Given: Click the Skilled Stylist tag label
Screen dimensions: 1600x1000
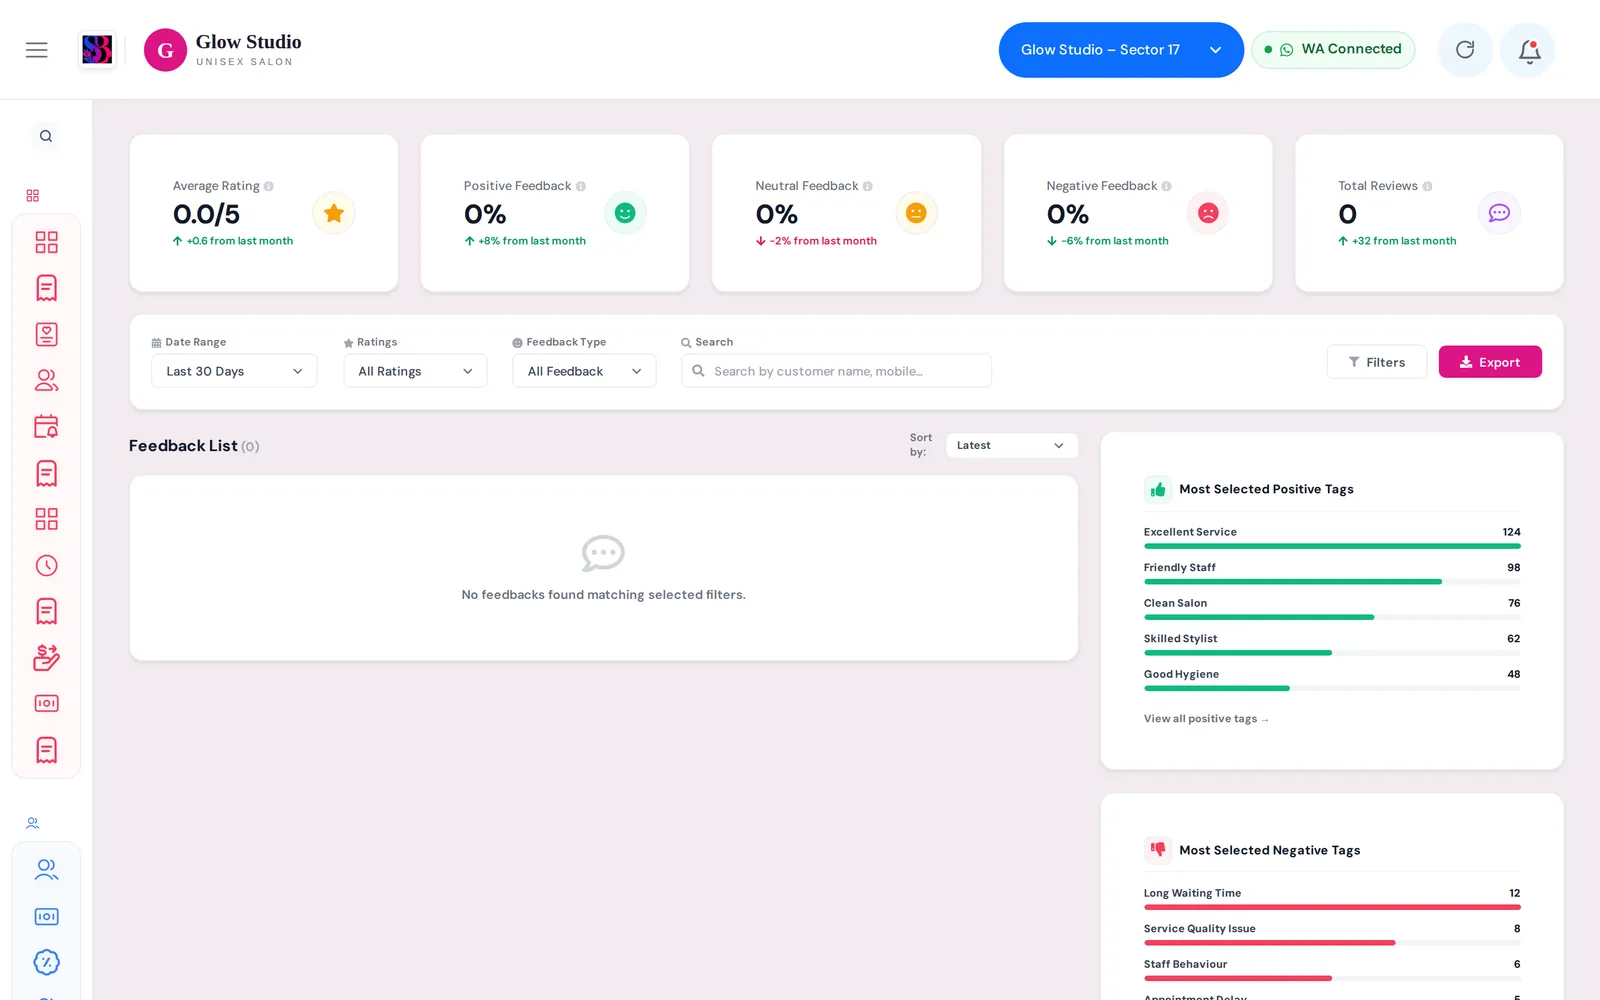Looking at the screenshot, I should coord(1180,639).
